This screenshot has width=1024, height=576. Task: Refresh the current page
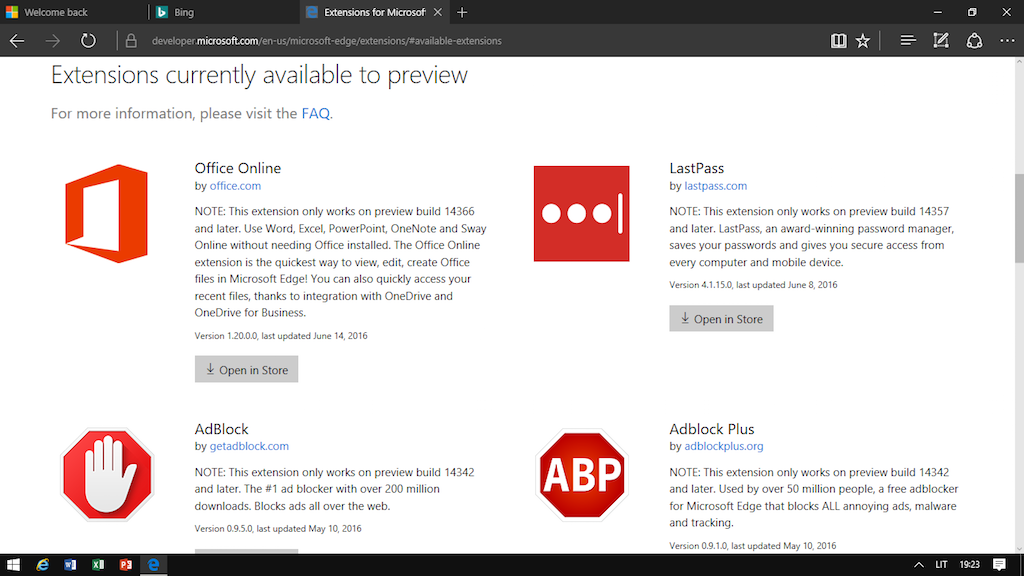click(88, 41)
